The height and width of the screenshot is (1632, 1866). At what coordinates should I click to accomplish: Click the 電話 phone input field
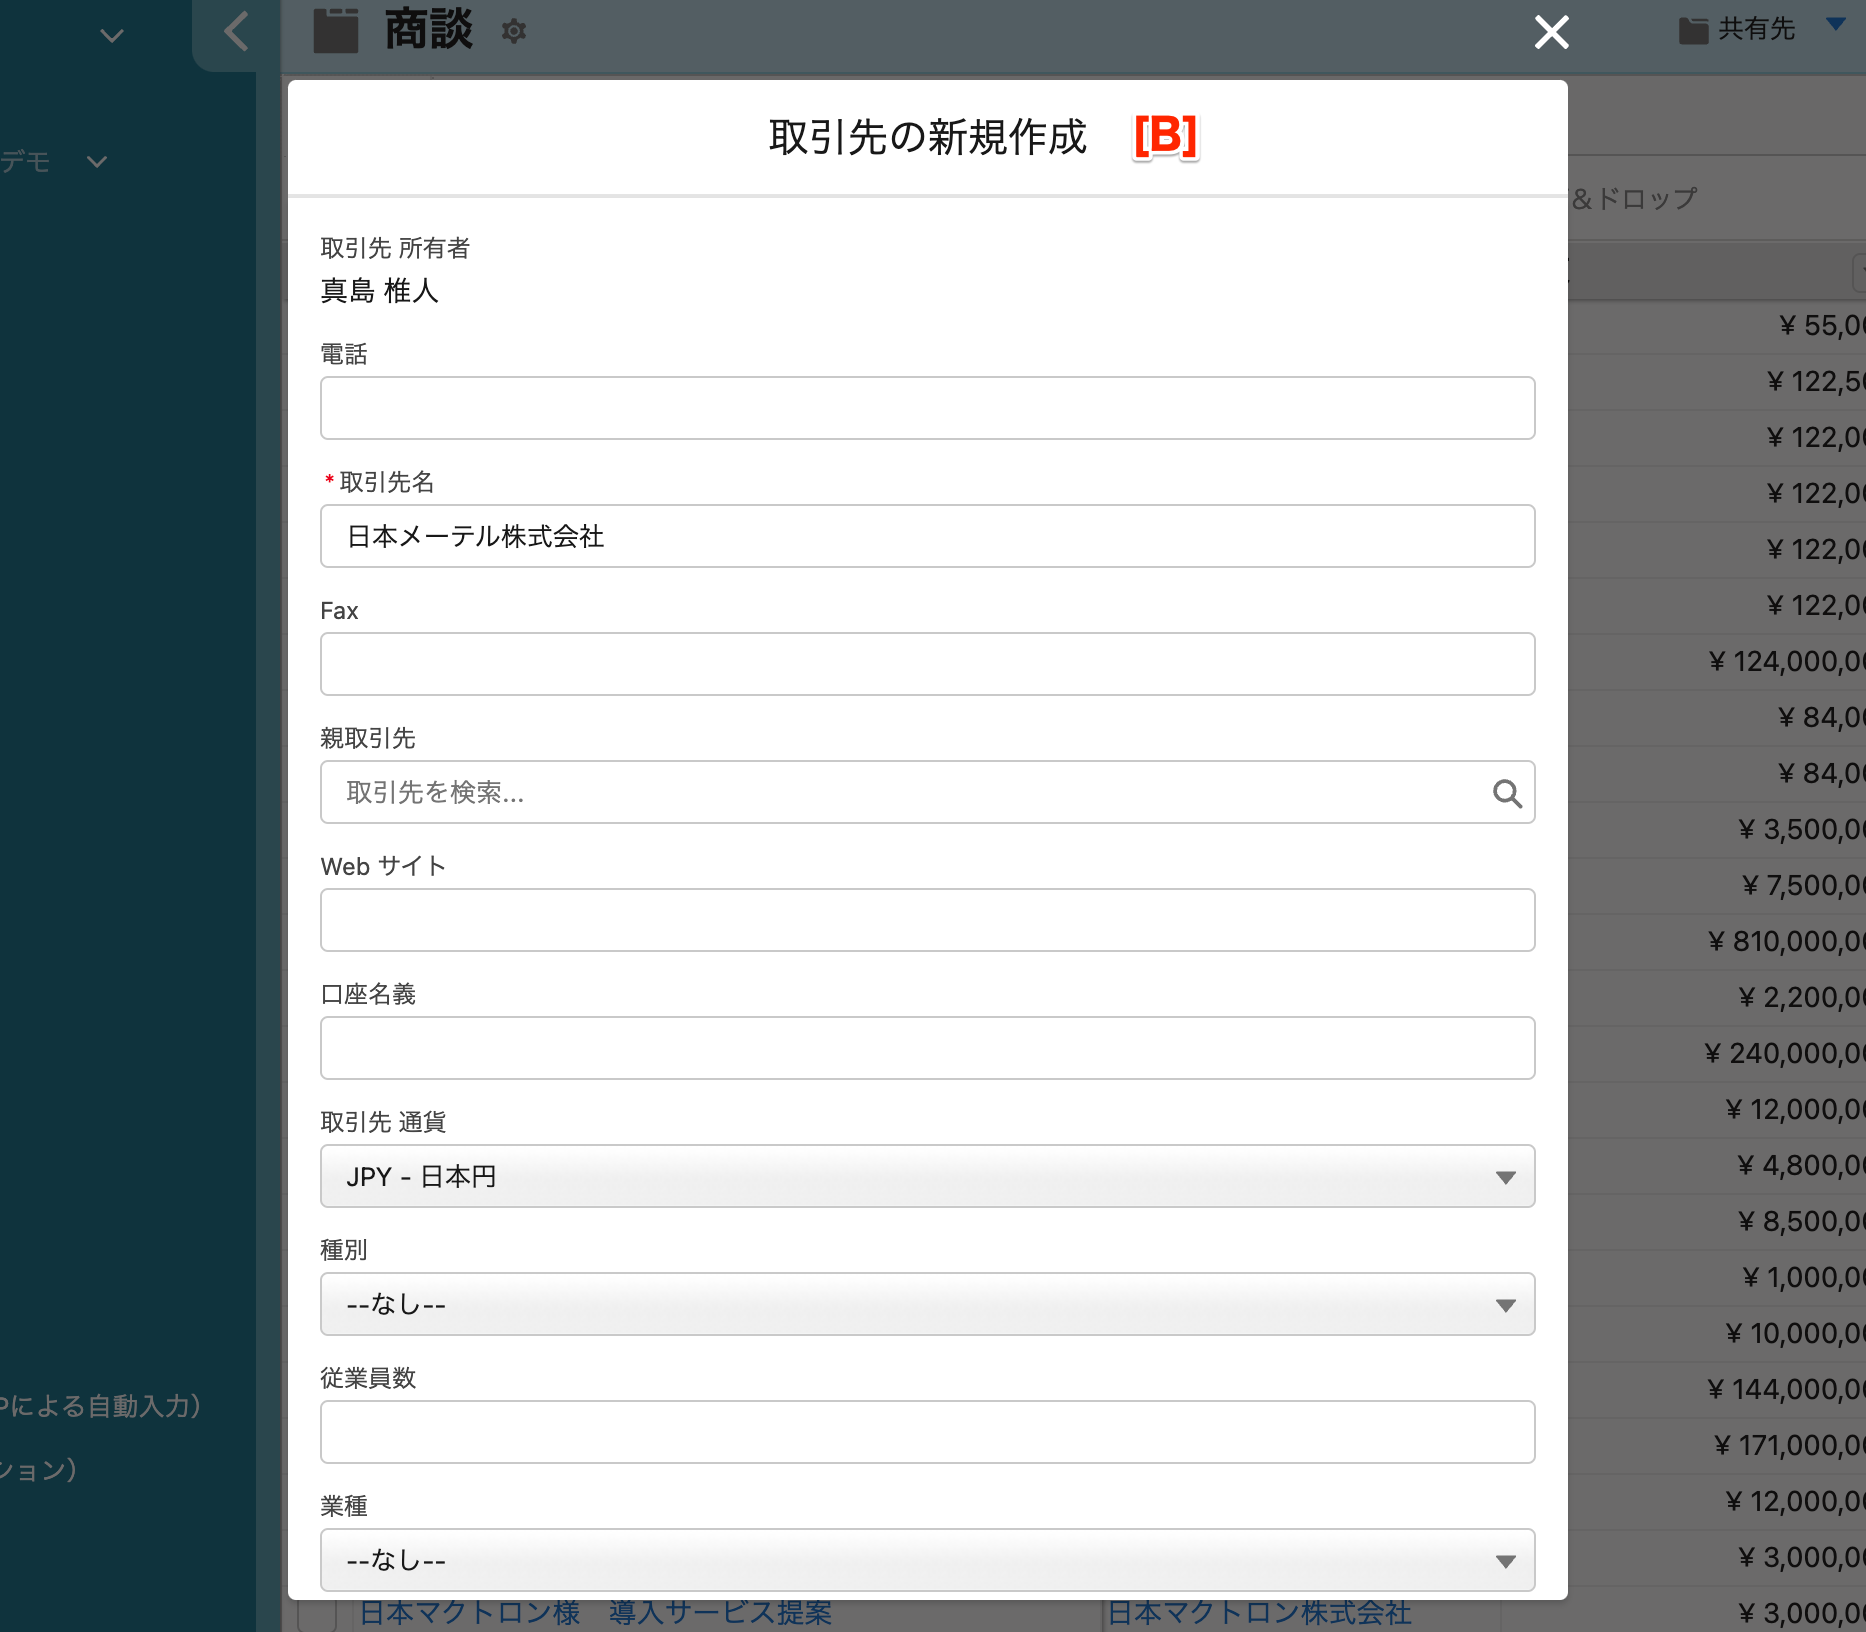tap(927, 409)
